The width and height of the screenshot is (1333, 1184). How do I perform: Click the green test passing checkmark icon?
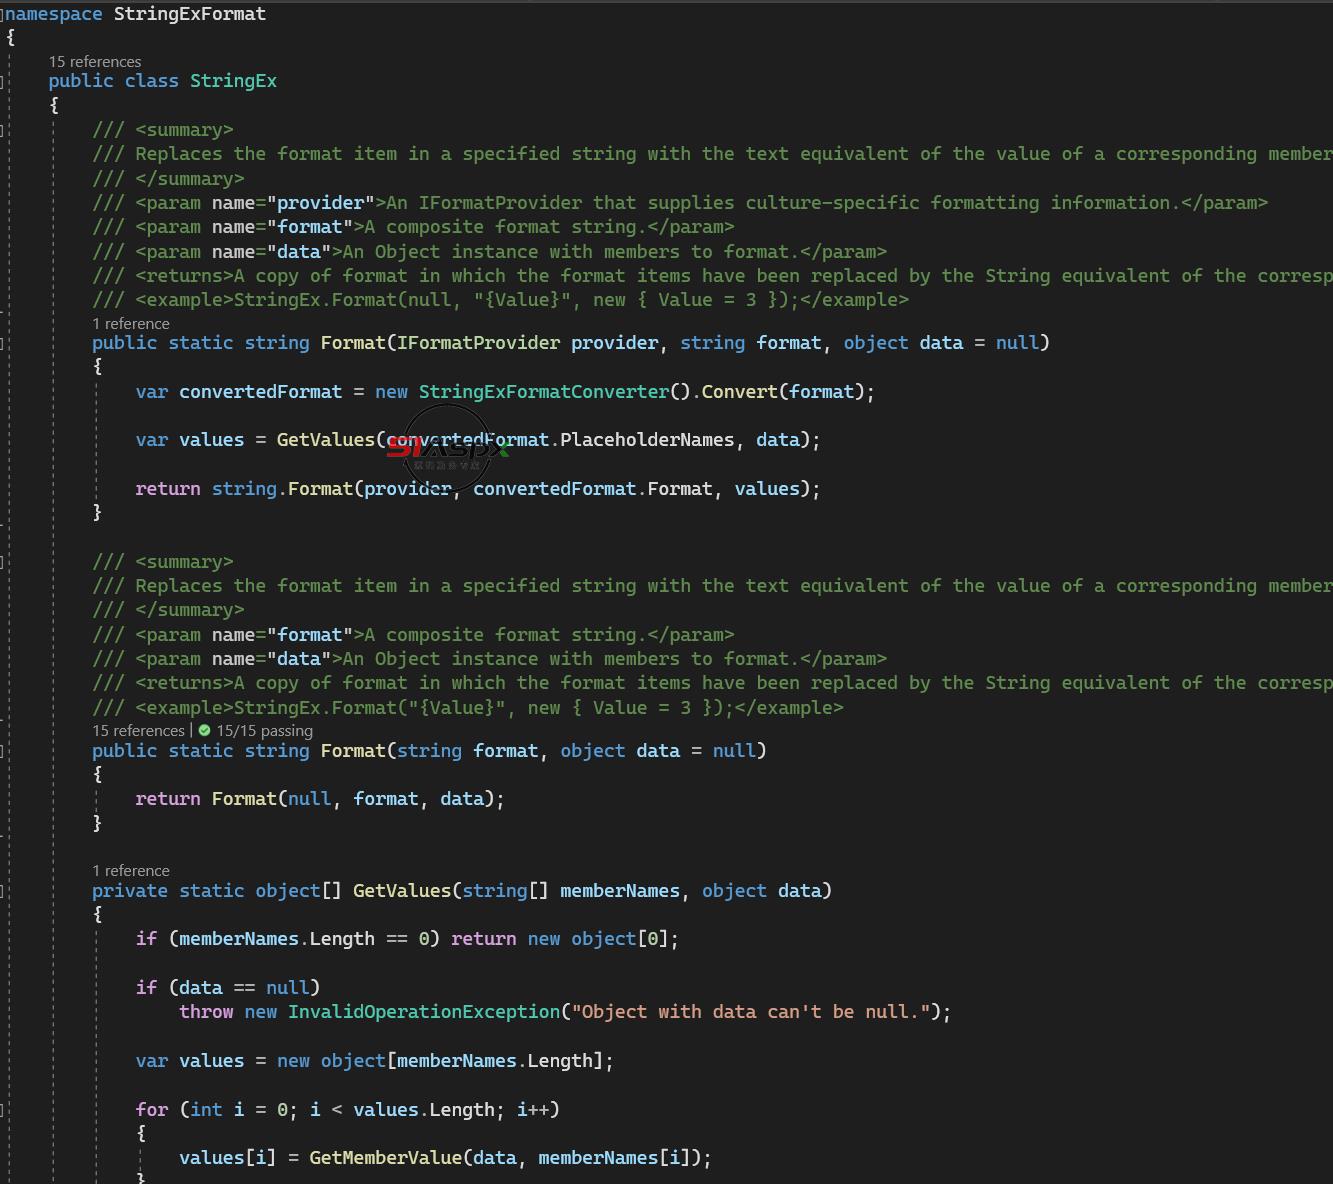coord(205,731)
